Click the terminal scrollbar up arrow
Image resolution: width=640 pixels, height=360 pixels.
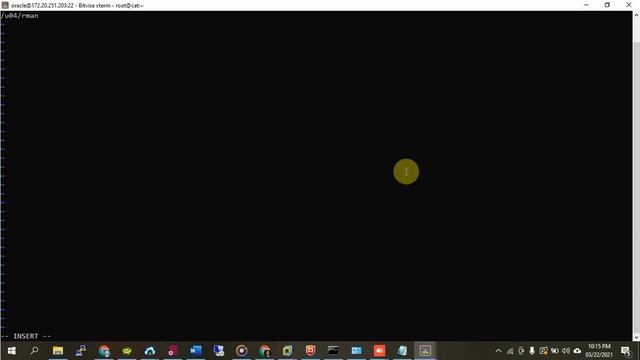tap(636, 15)
